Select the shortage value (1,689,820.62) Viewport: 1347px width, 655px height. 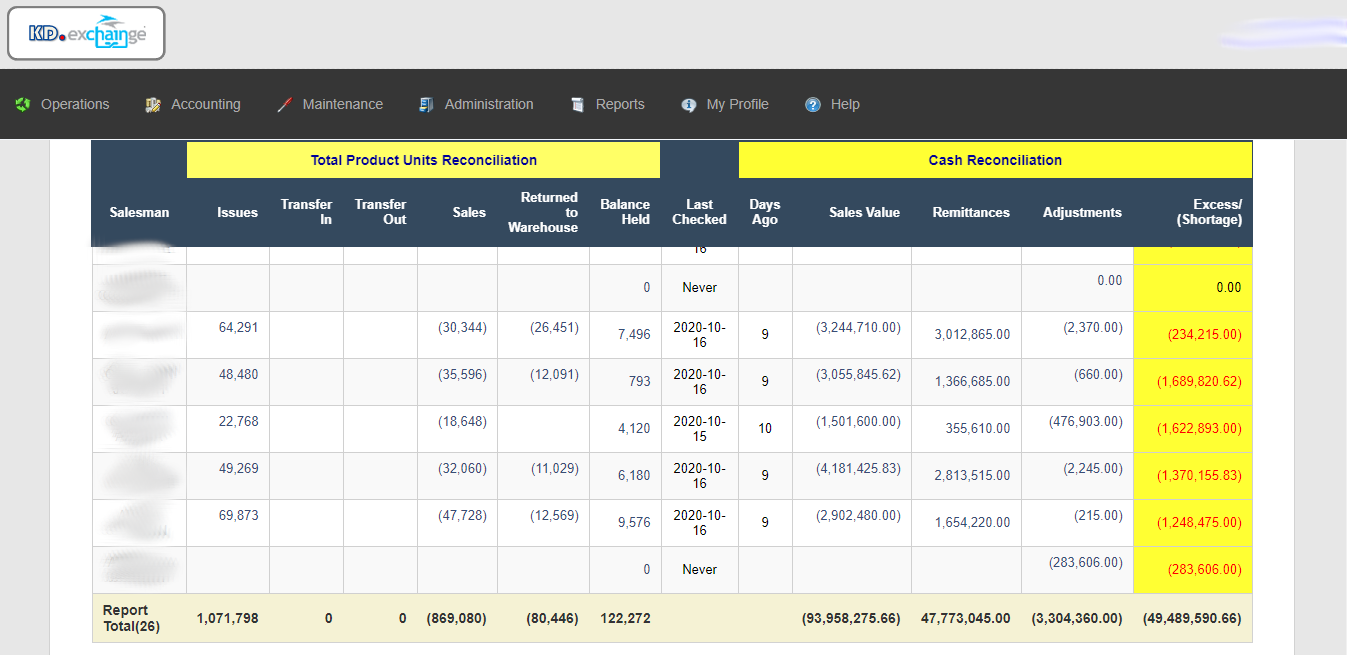(x=1199, y=382)
